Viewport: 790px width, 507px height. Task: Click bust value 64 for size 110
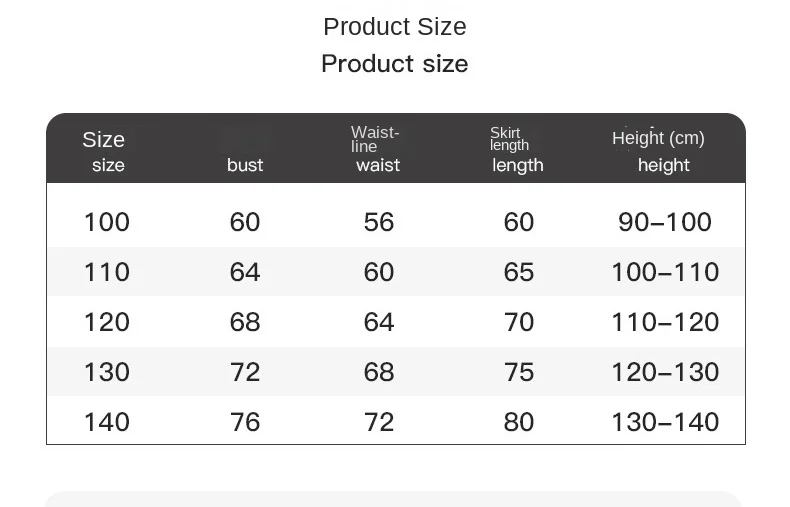245,272
